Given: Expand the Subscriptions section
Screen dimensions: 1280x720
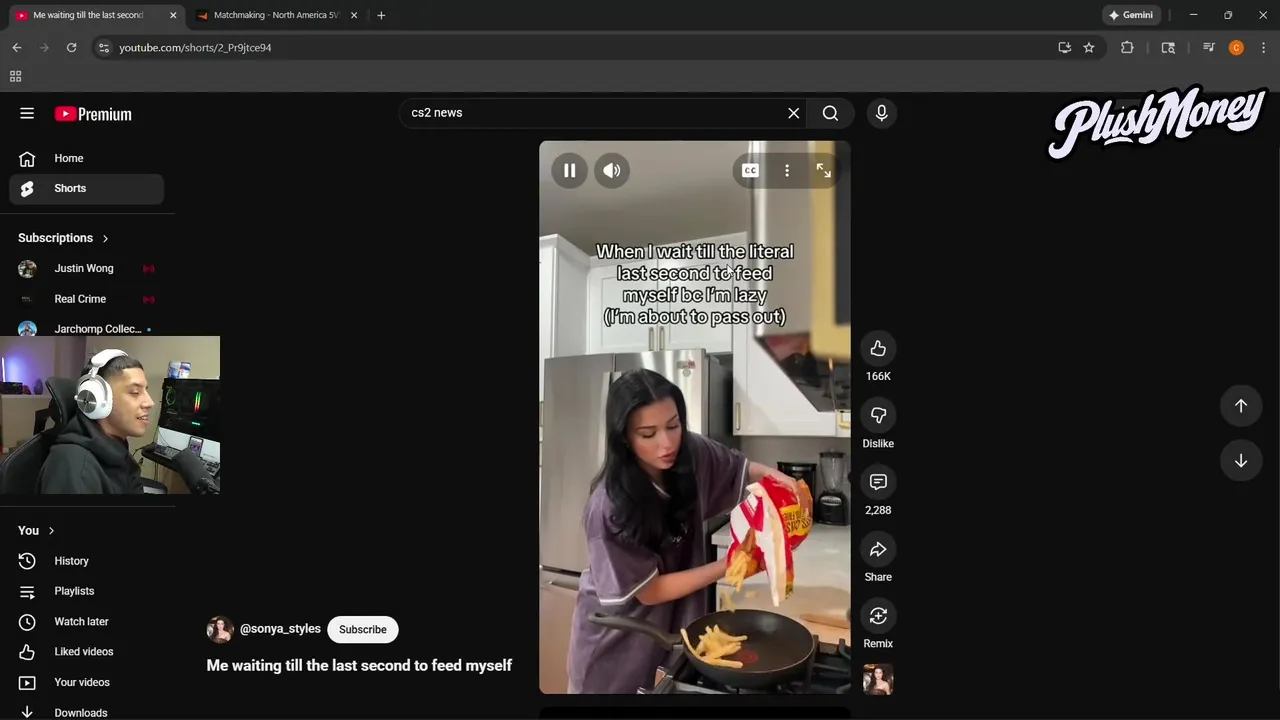Looking at the screenshot, I should [64, 238].
